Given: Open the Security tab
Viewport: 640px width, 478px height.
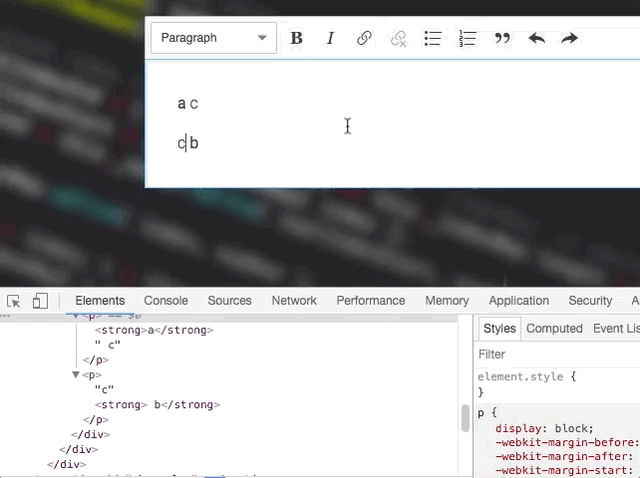Looking at the screenshot, I should (x=590, y=301).
